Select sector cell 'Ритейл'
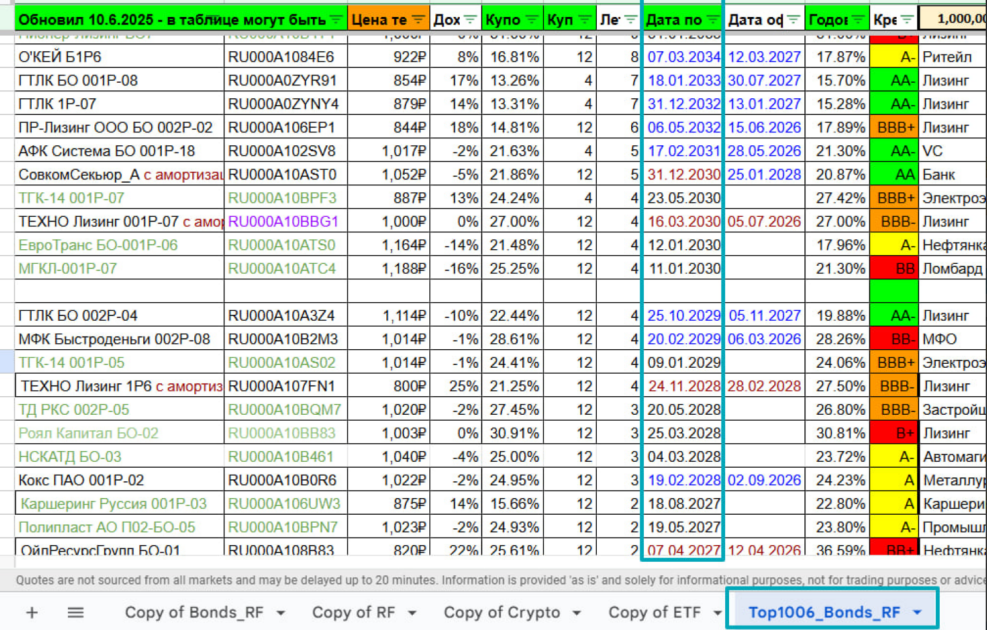The width and height of the screenshot is (987, 630). [x=952, y=57]
